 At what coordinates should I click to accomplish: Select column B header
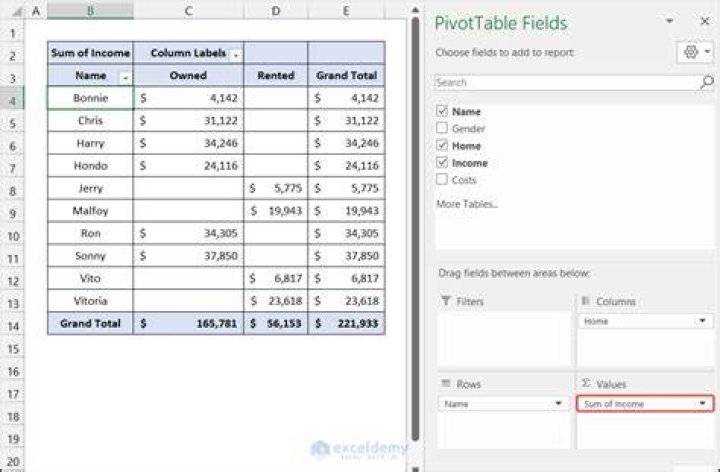click(x=90, y=11)
